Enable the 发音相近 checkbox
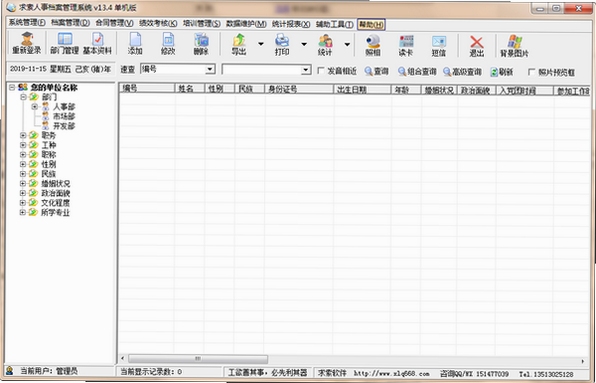The image size is (596, 383). pyautogui.click(x=321, y=71)
